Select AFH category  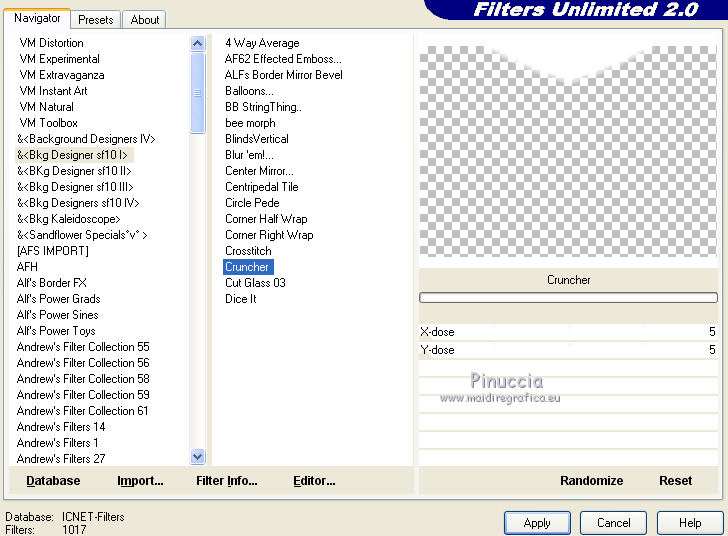pyautogui.click(x=27, y=267)
